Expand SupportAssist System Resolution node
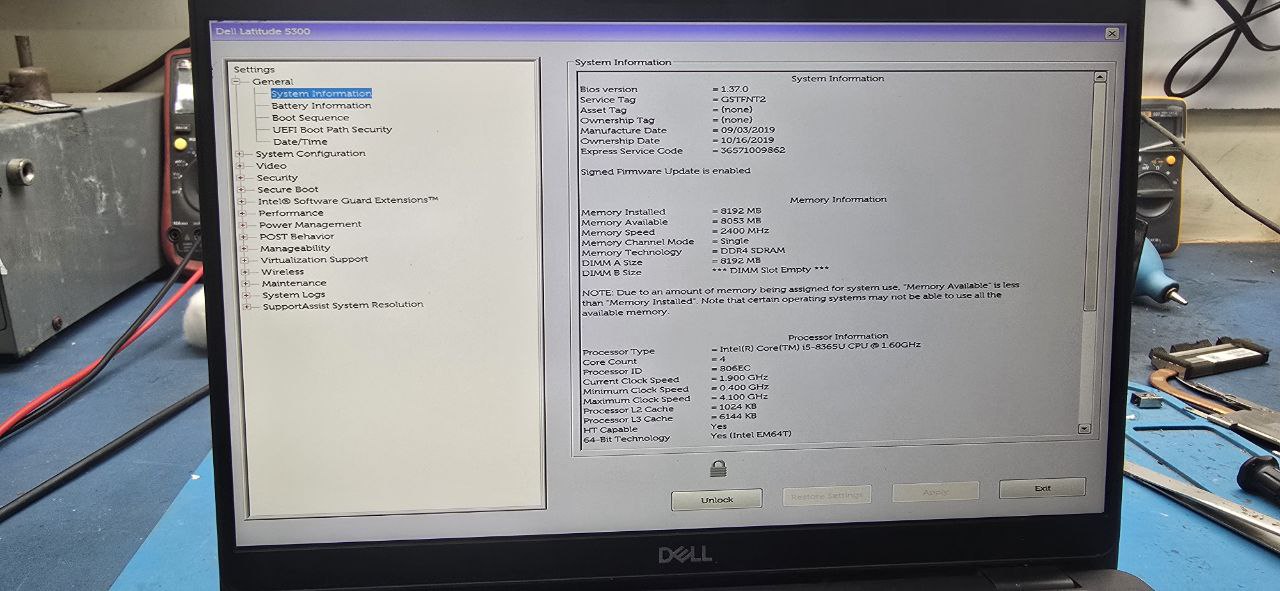Viewport: 1280px width, 591px height. [247, 306]
